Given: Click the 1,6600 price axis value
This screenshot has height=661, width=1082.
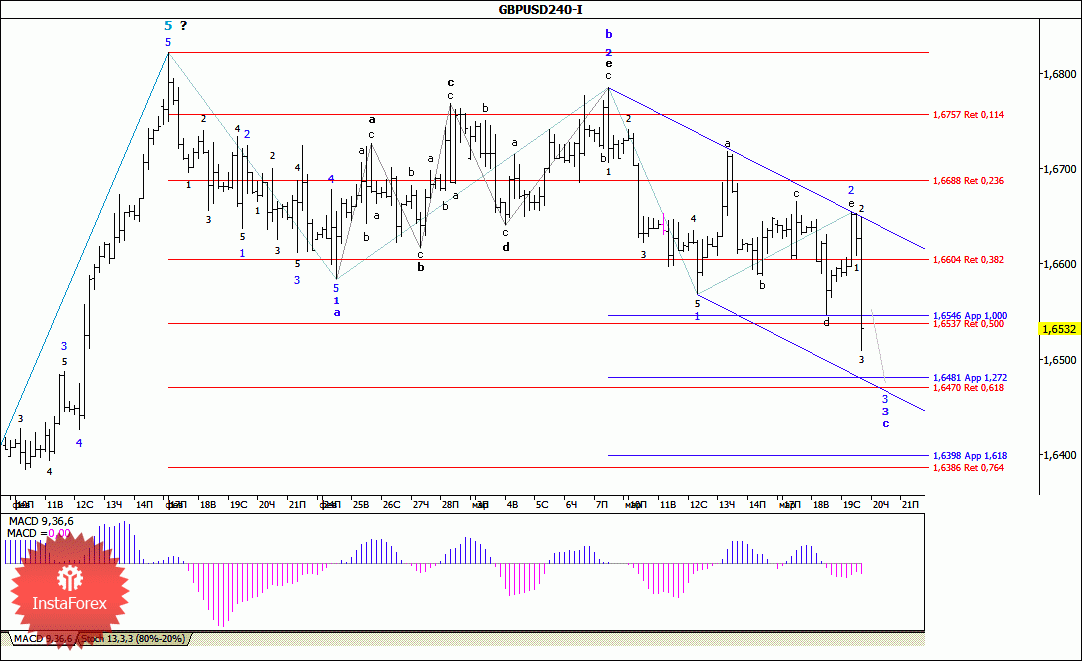Looking at the screenshot, I should pos(1060,264).
